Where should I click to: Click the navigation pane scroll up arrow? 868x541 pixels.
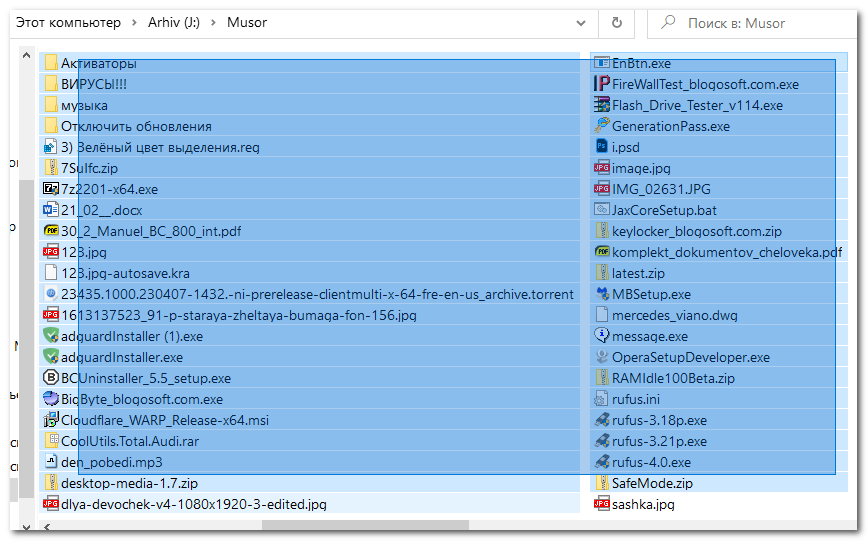(26, 55)
